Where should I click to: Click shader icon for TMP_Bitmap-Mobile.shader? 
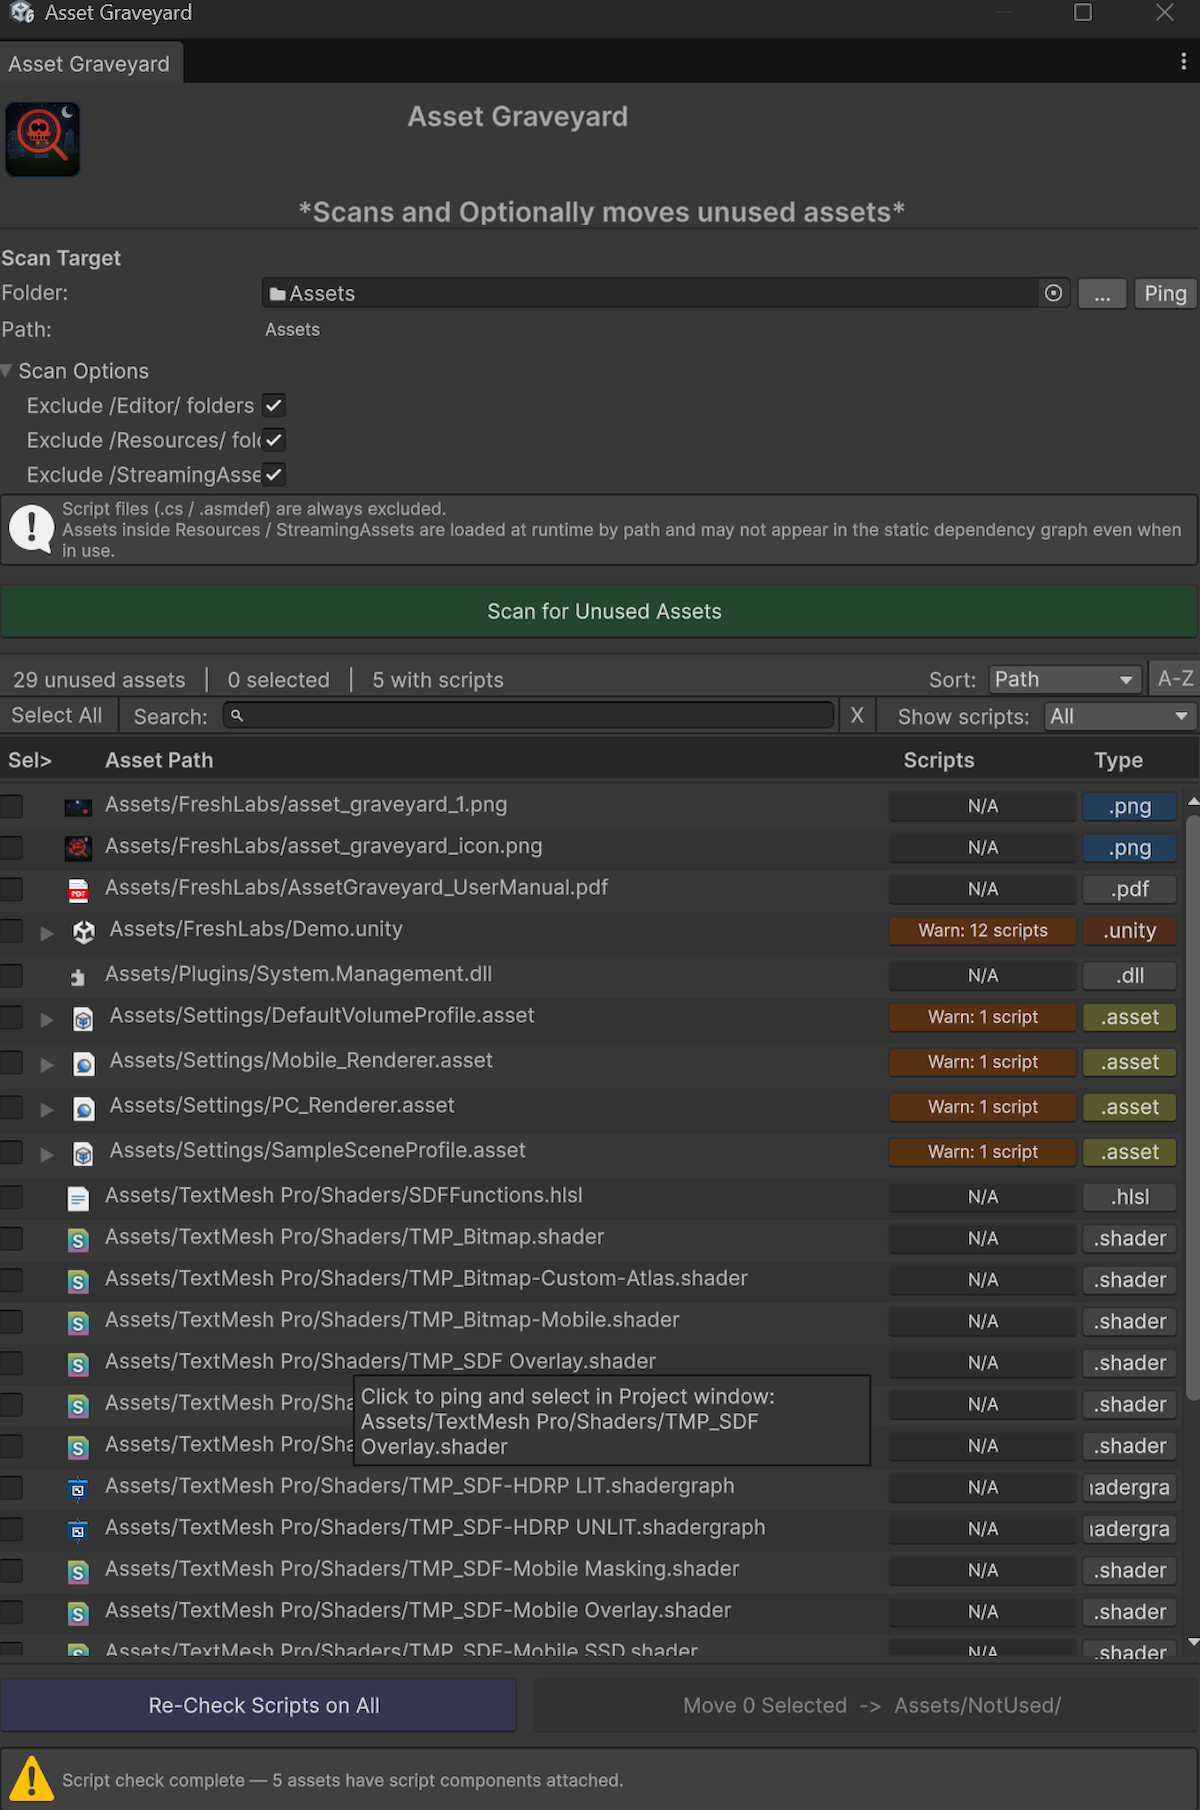78,1323
